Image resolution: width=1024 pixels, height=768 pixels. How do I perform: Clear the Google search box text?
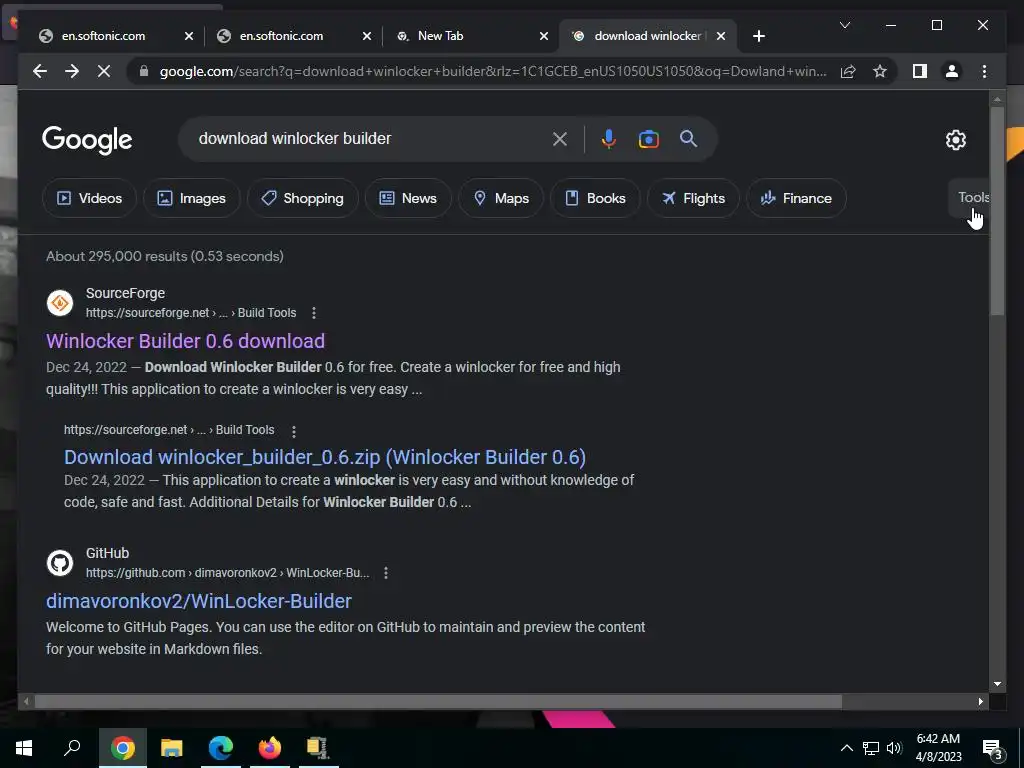pos(560,138)
